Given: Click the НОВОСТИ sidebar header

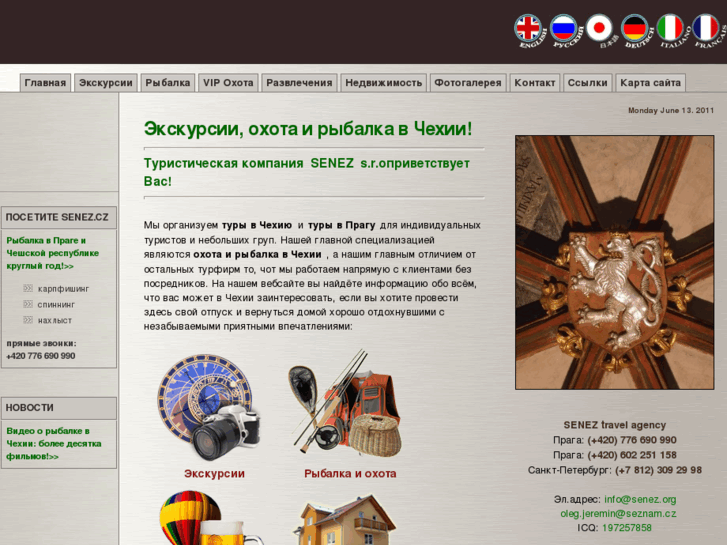Looking at the screenshot, I should click(59, 408).
